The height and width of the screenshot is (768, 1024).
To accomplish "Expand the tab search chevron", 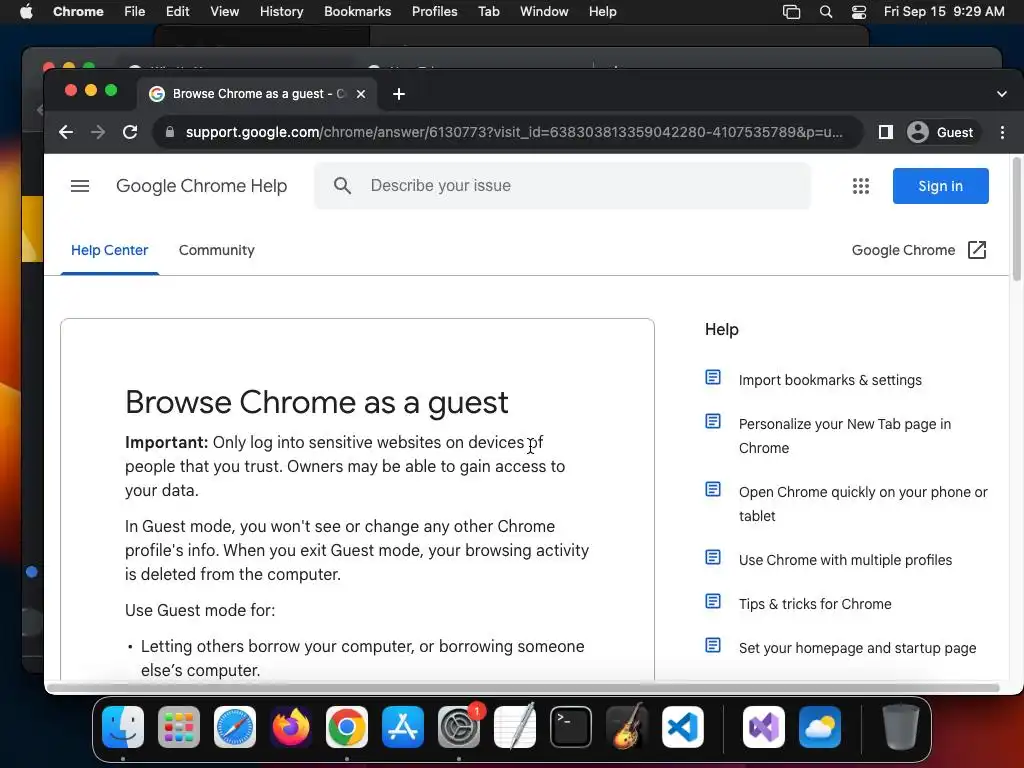I will (x=1002, y=94).
